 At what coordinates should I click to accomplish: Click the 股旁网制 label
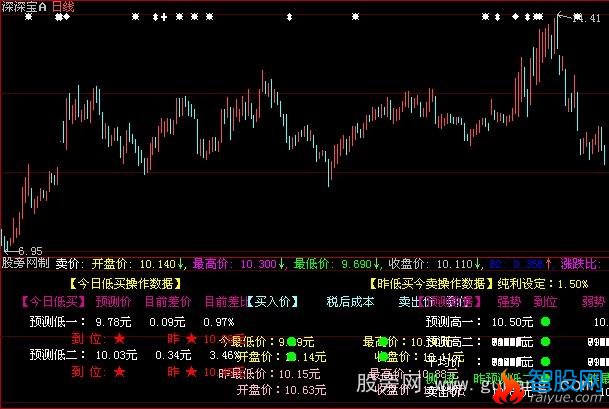[26, 263]
